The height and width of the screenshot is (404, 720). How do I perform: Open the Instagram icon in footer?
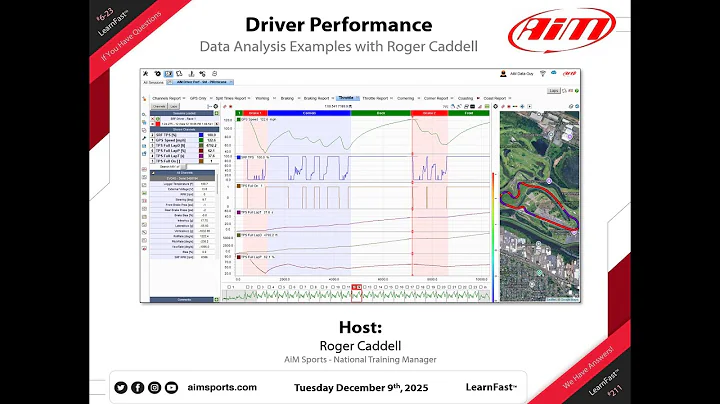coord(154,387)
